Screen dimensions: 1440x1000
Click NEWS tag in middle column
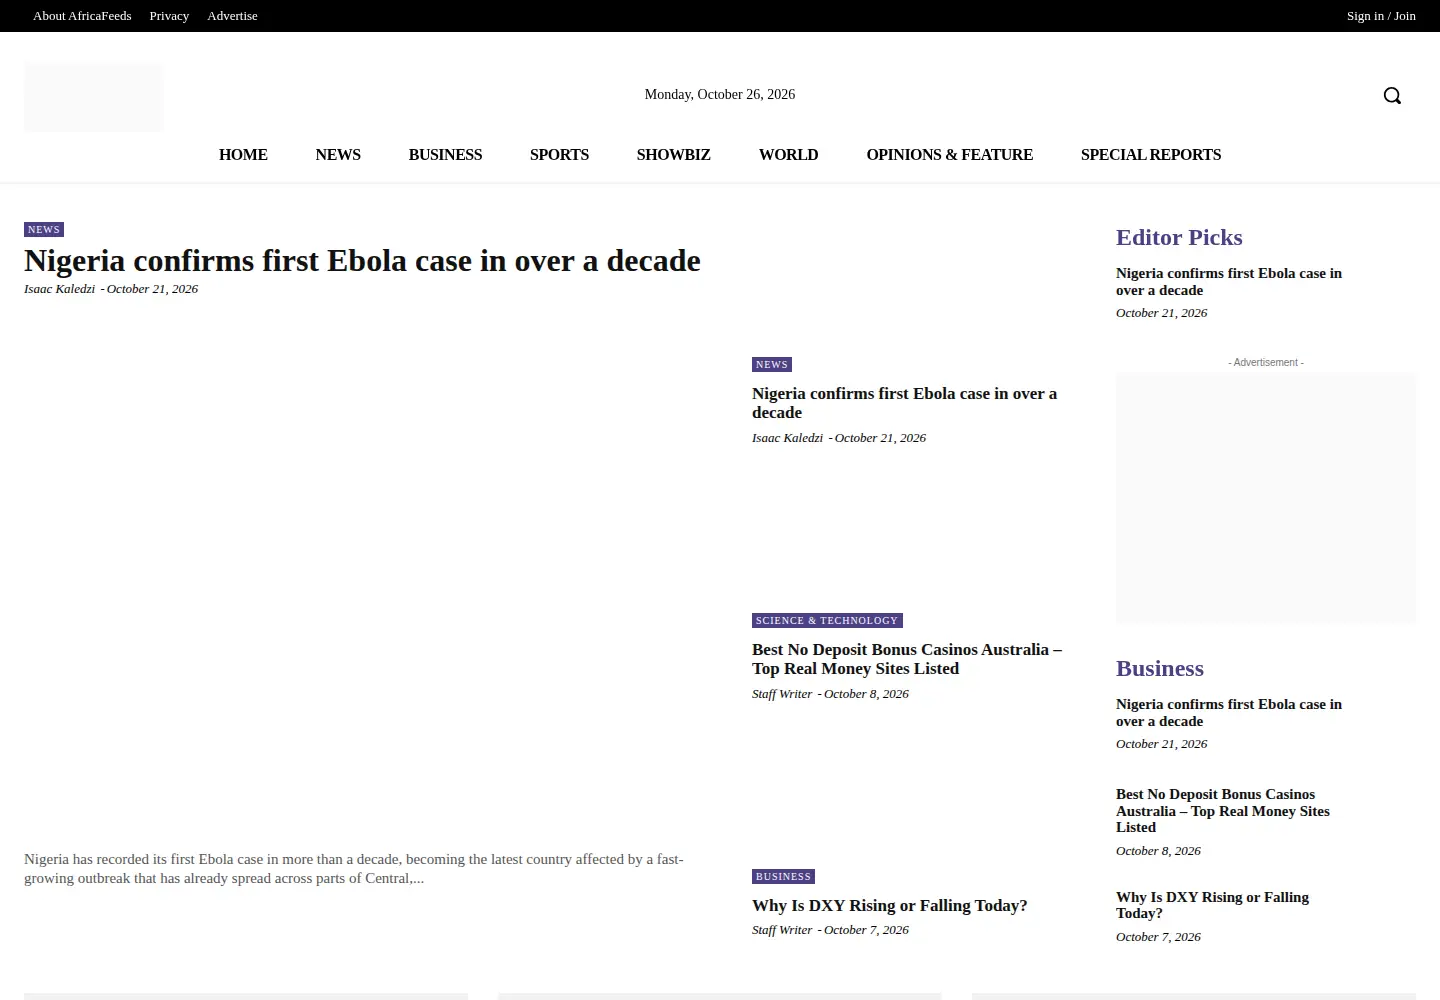772,365
